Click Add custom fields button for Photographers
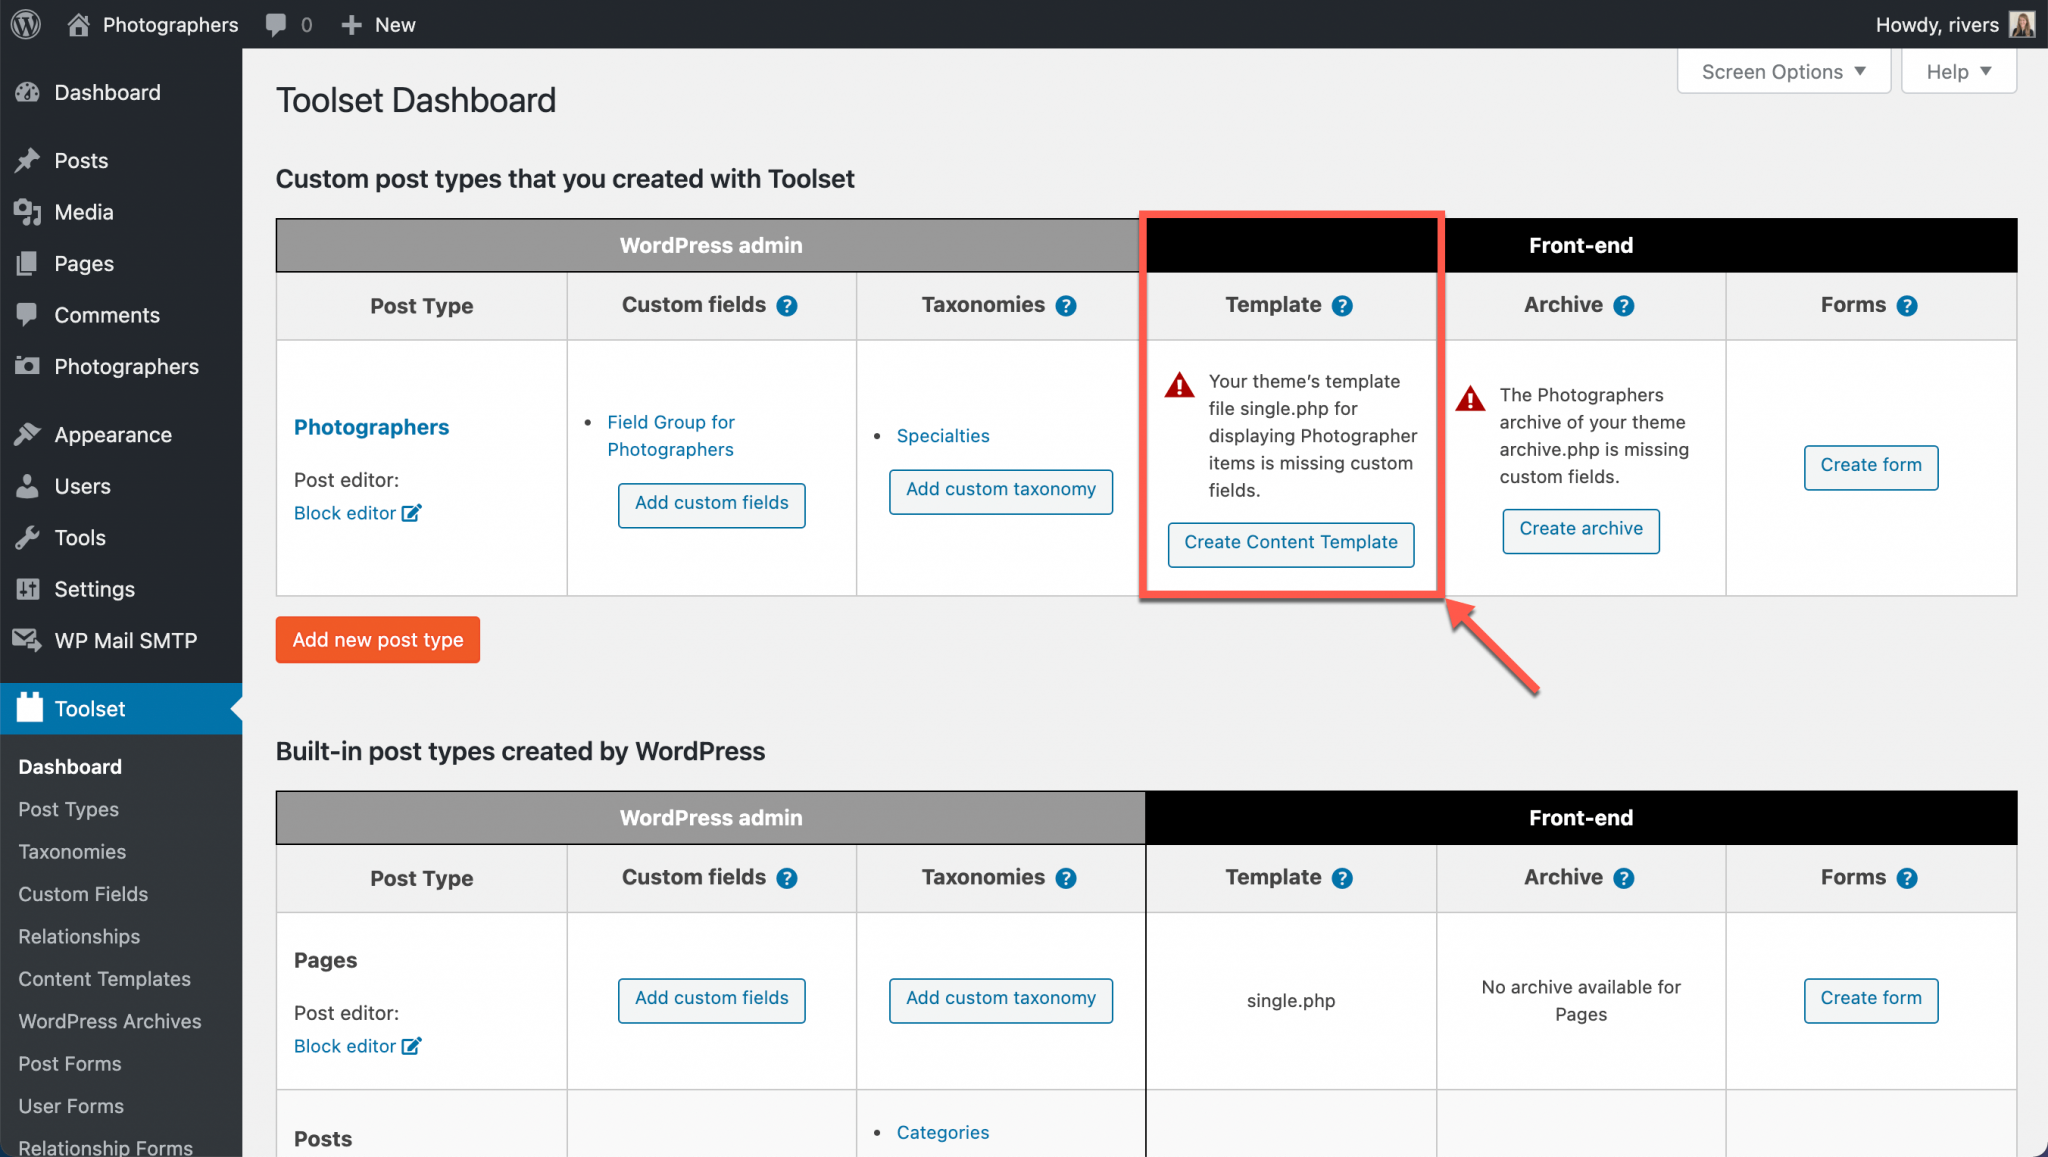The width and height of the screenshot is (2048, 1157). tap(711, 505)
